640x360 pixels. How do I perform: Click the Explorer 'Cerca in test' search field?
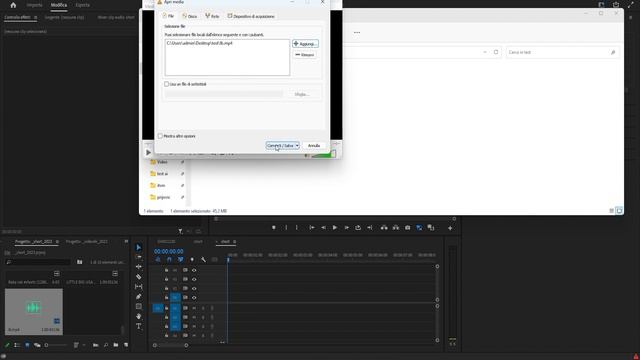[562, 52]
